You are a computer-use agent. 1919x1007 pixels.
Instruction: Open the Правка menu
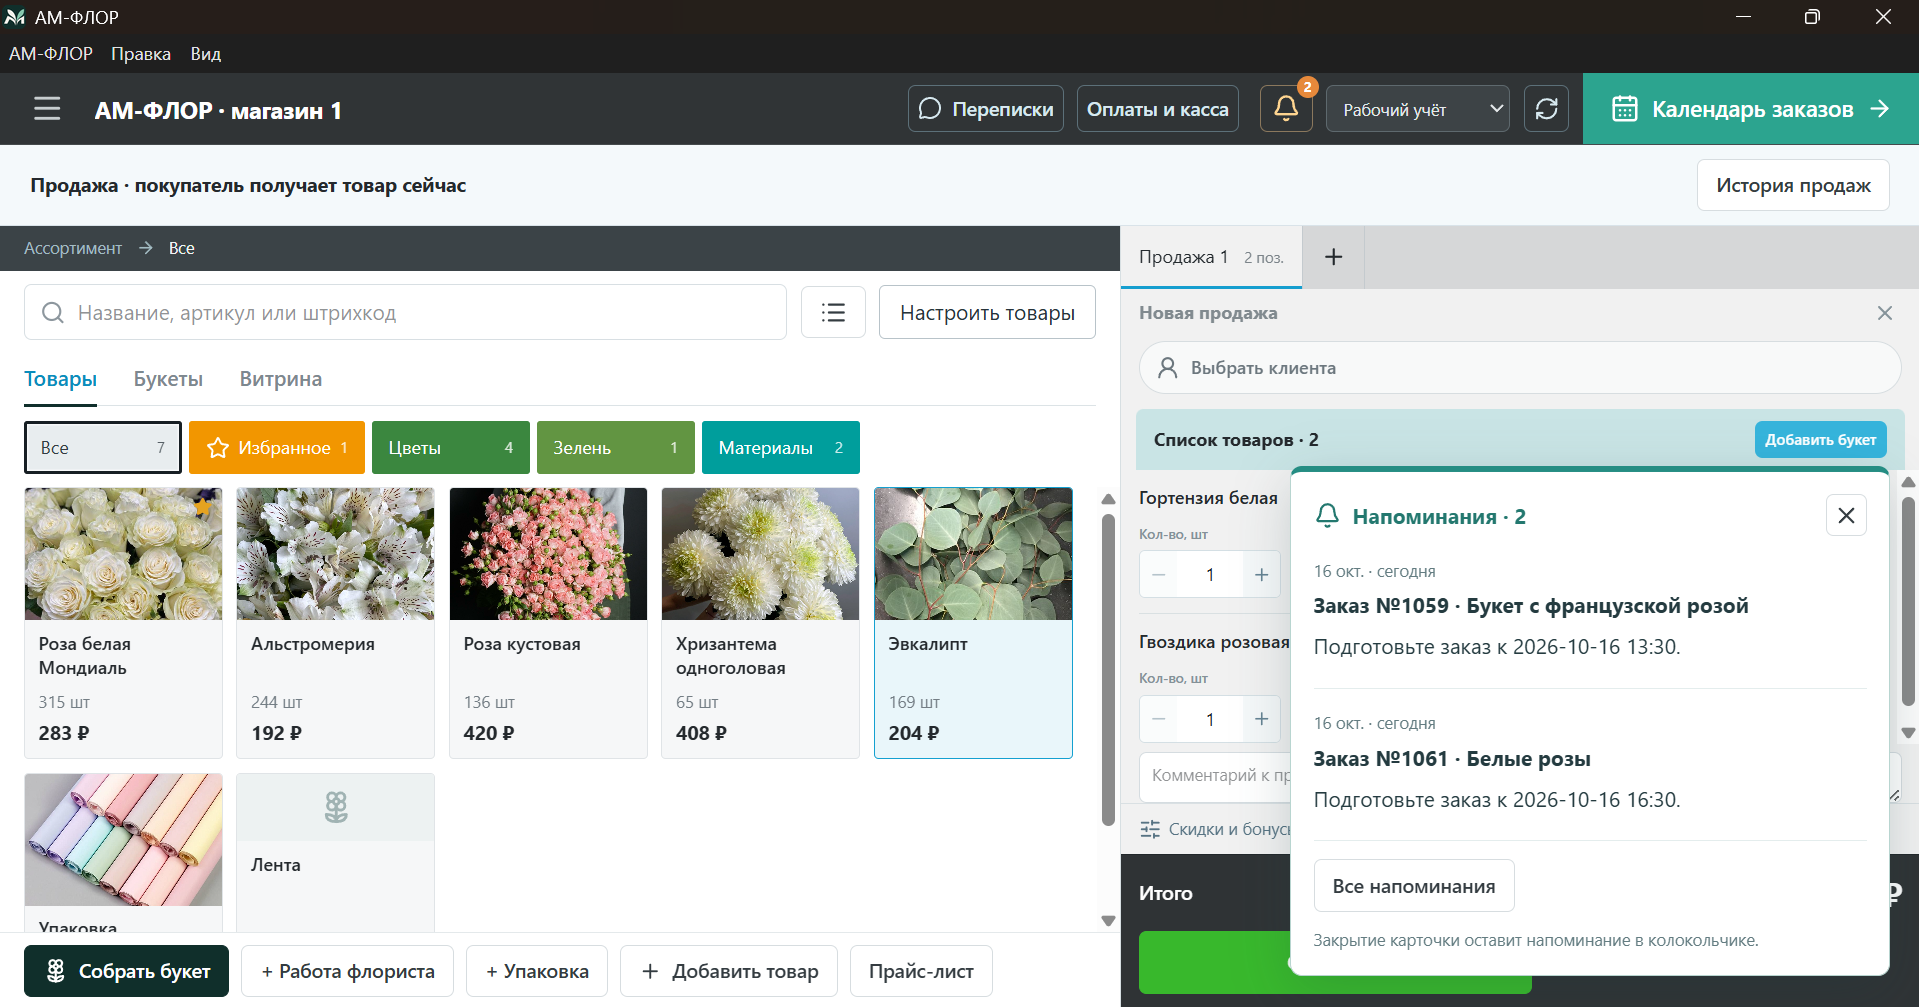point(141,54)
